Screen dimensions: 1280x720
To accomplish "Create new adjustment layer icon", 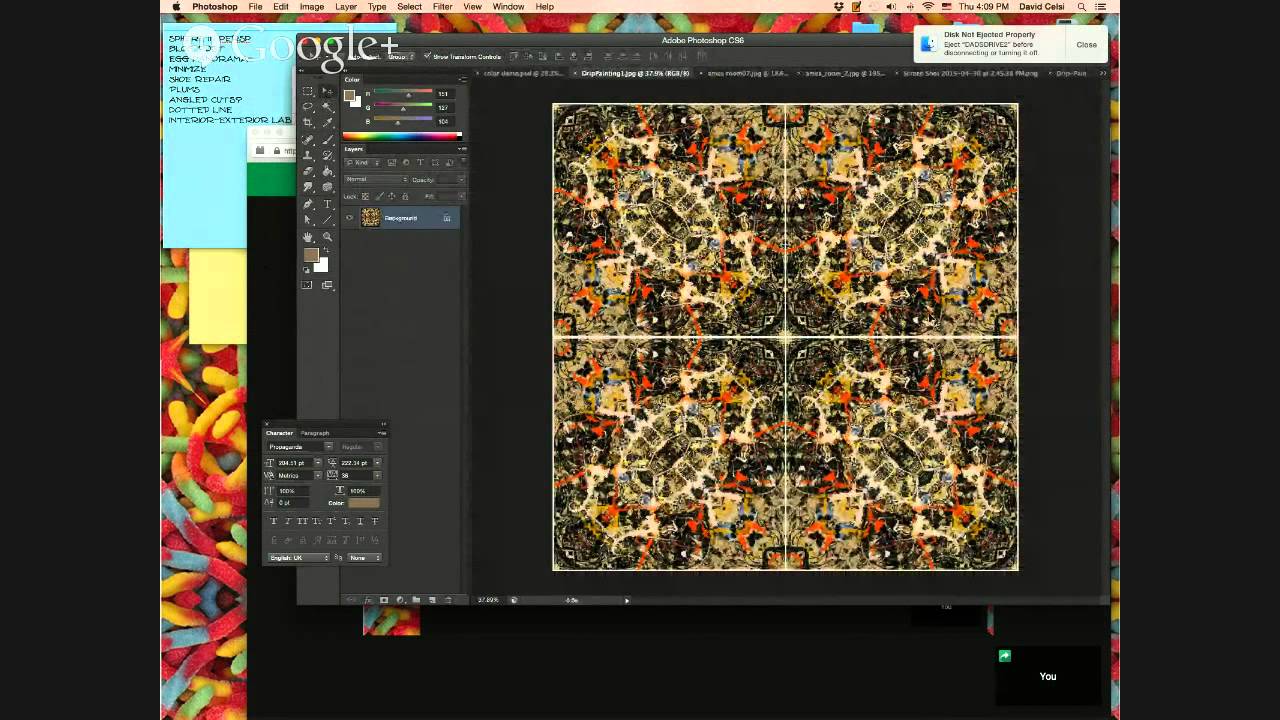I will coord(400,600).
